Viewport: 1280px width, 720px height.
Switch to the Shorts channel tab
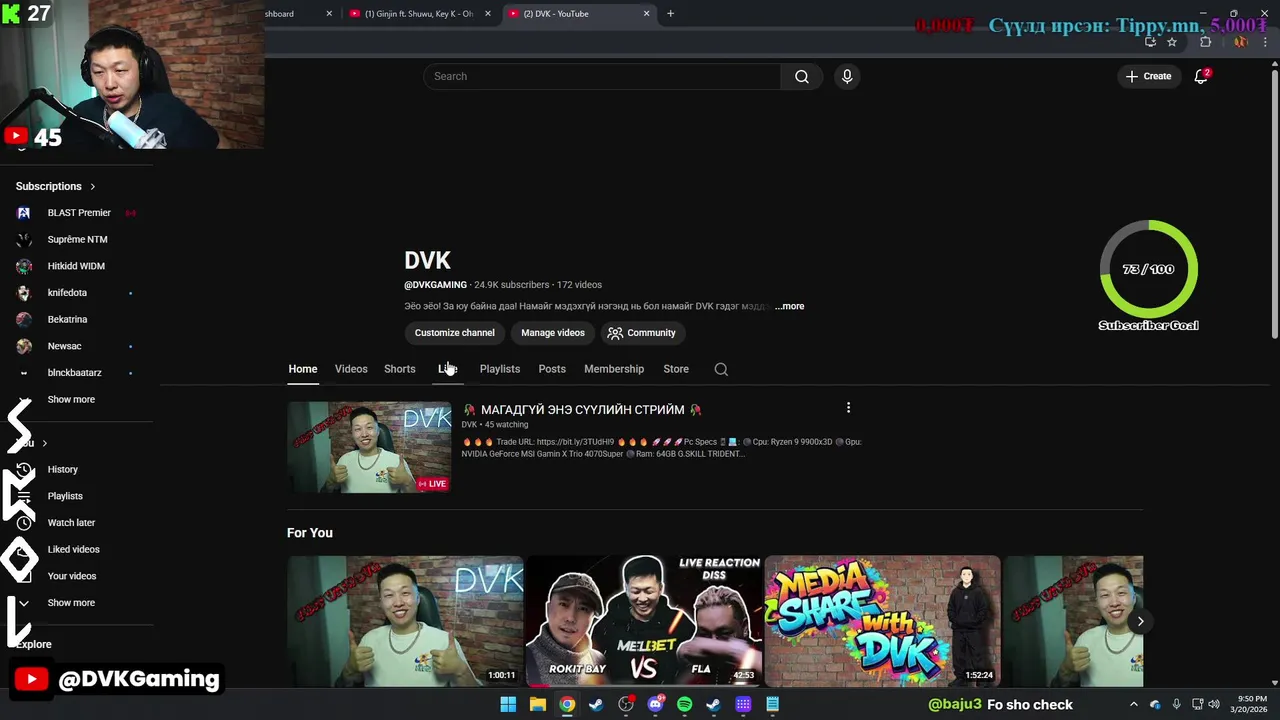click(x=400, y=369)
